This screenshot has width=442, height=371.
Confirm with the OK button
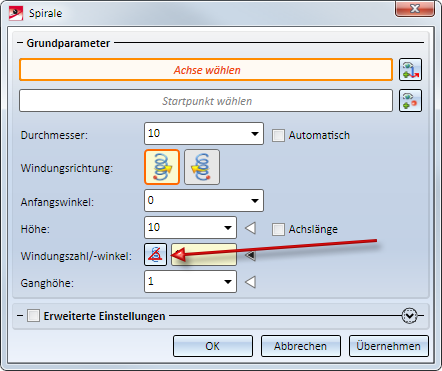click(213, 346)
